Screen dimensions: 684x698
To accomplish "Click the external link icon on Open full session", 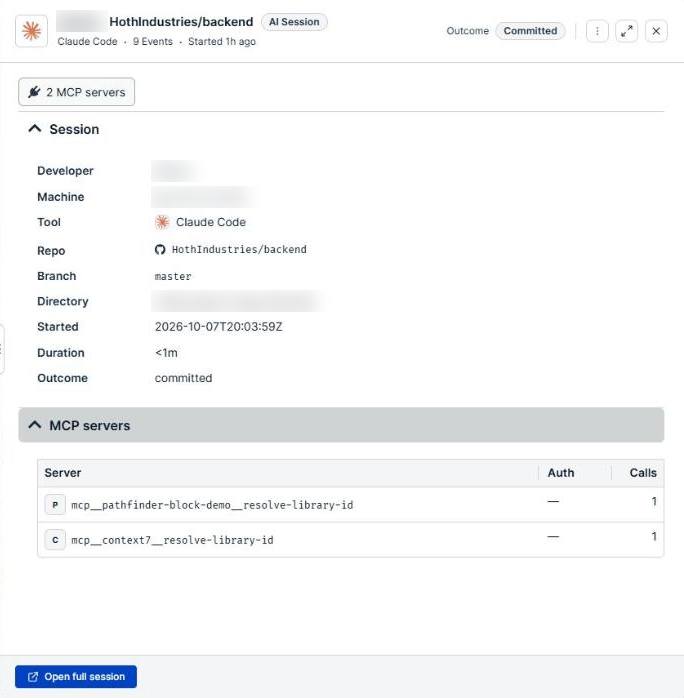I will [x=33, y=677].
